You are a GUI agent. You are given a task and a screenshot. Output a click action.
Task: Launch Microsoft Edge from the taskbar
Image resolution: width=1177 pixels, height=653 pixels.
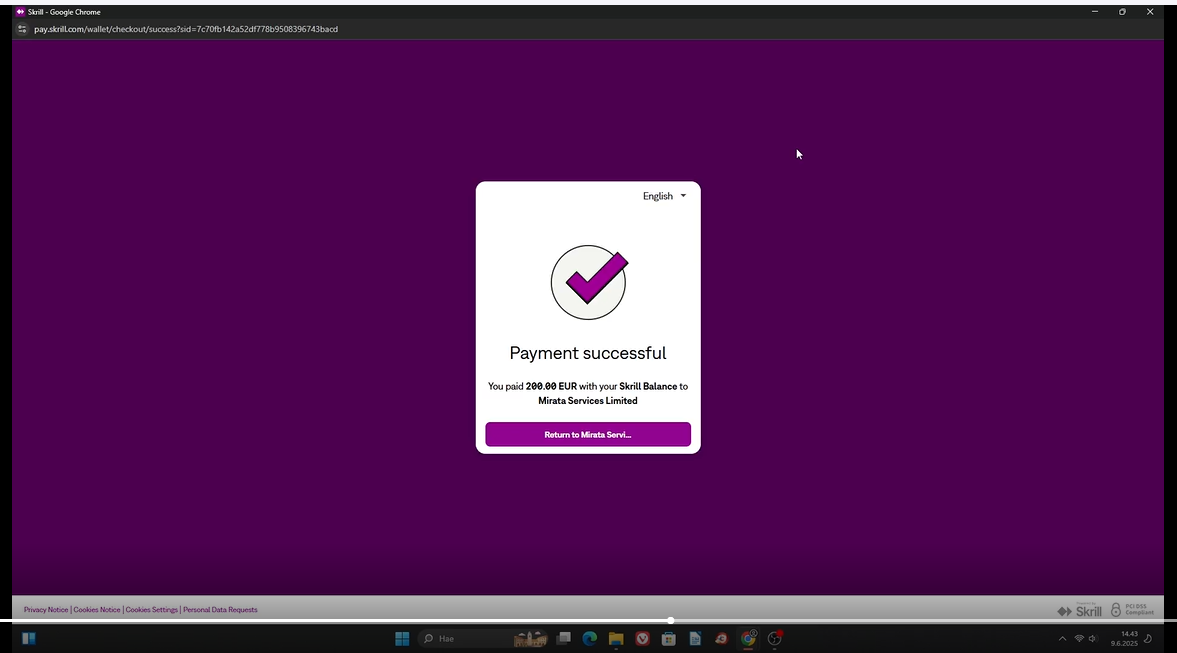(x=590, y=639)
